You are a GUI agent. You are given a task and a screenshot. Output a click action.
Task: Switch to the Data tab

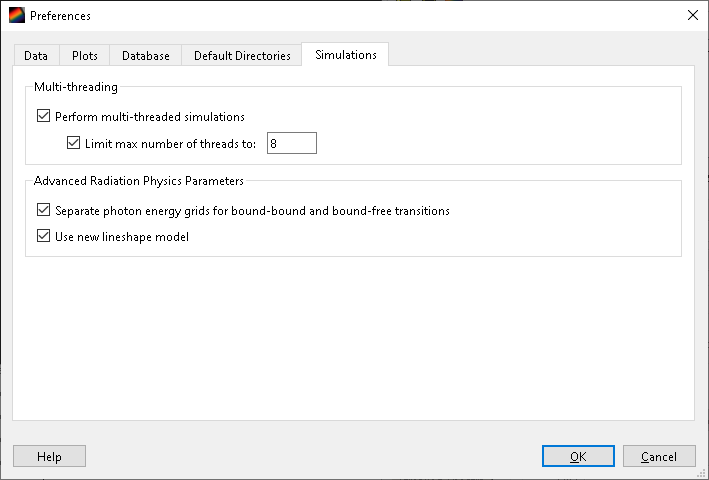point(36,56)
